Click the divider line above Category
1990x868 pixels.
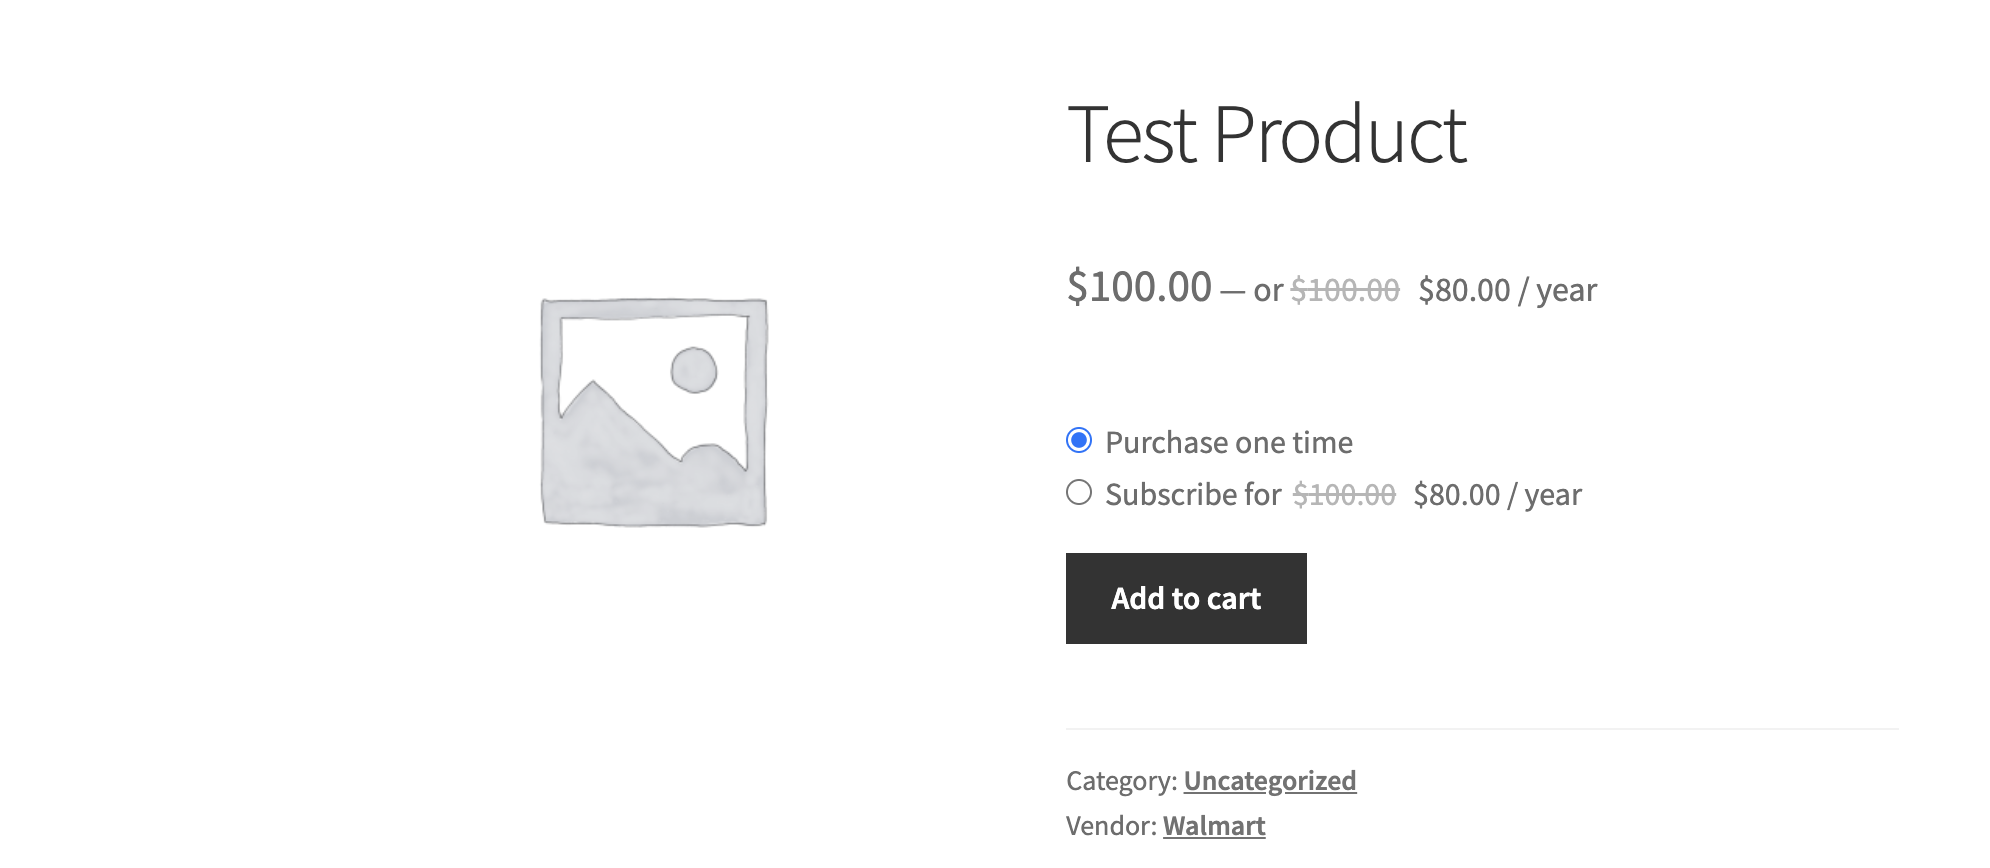click(1482, 729)
